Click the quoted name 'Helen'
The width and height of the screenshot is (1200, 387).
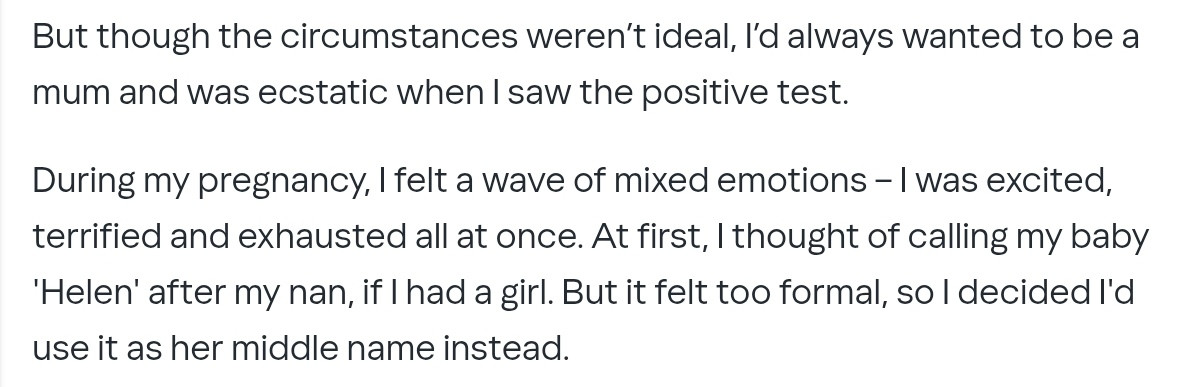89,295
